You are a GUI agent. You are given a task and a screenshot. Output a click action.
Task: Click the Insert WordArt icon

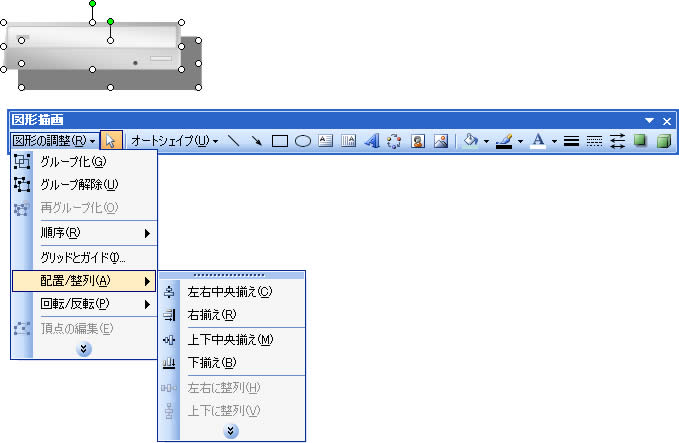371,141
